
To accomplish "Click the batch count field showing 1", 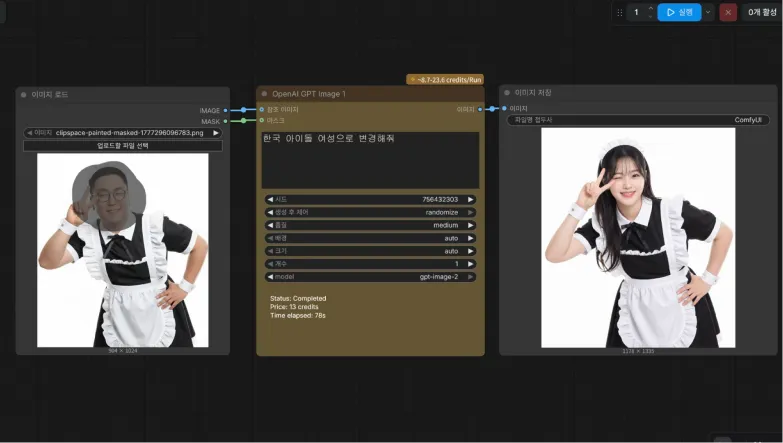I will (x=636, y=12).
